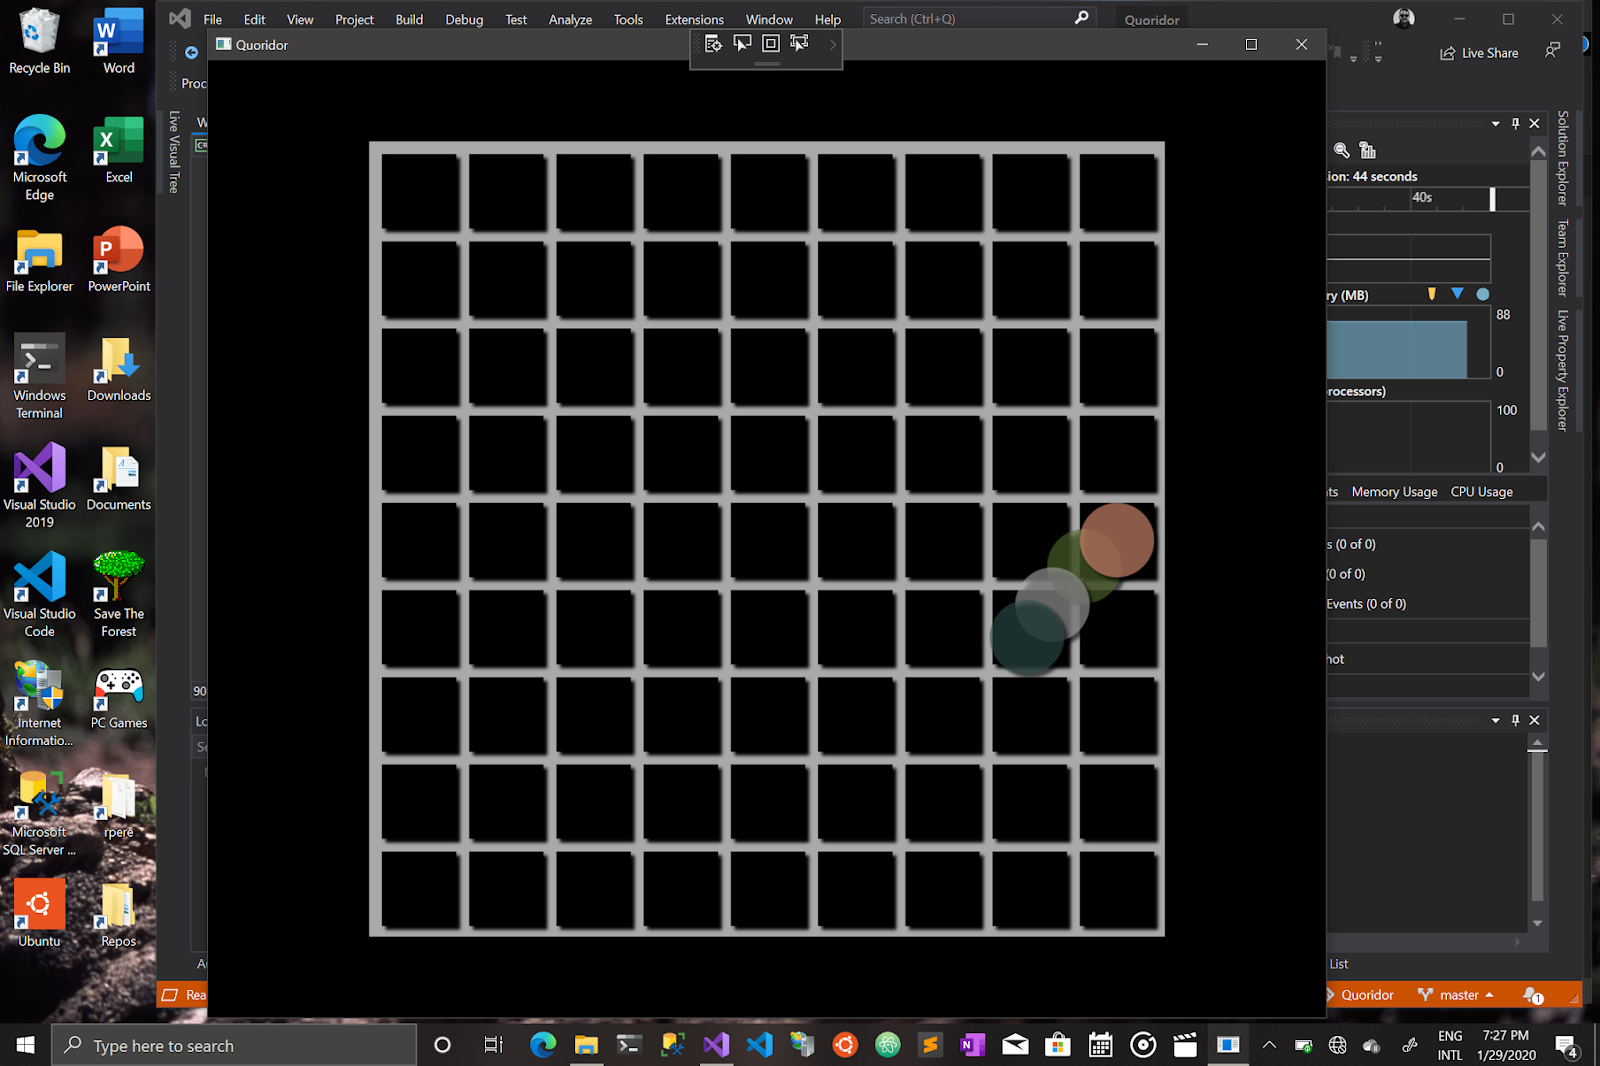Start a Live Share session
The image size is (1600, 1066).
[x=1479, y=52]
